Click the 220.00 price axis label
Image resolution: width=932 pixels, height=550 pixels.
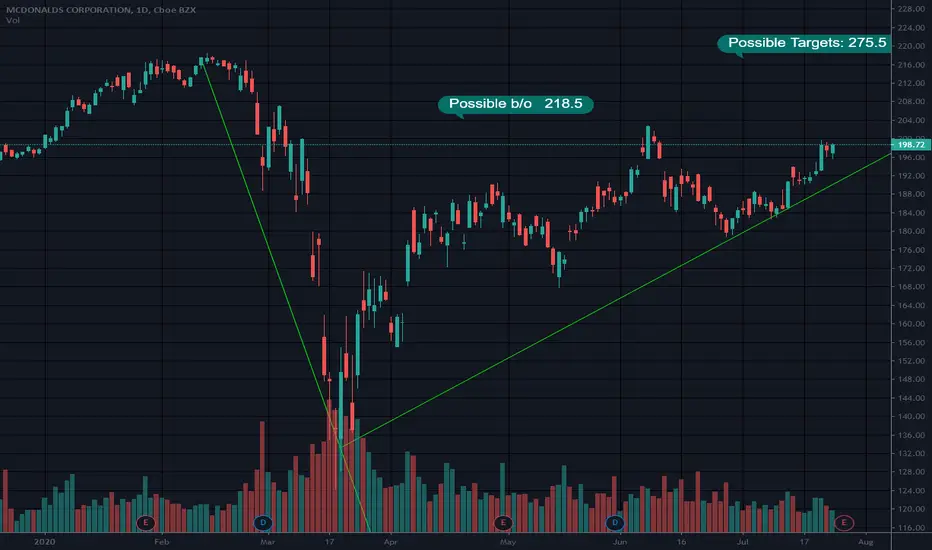[x=911, y=46]
